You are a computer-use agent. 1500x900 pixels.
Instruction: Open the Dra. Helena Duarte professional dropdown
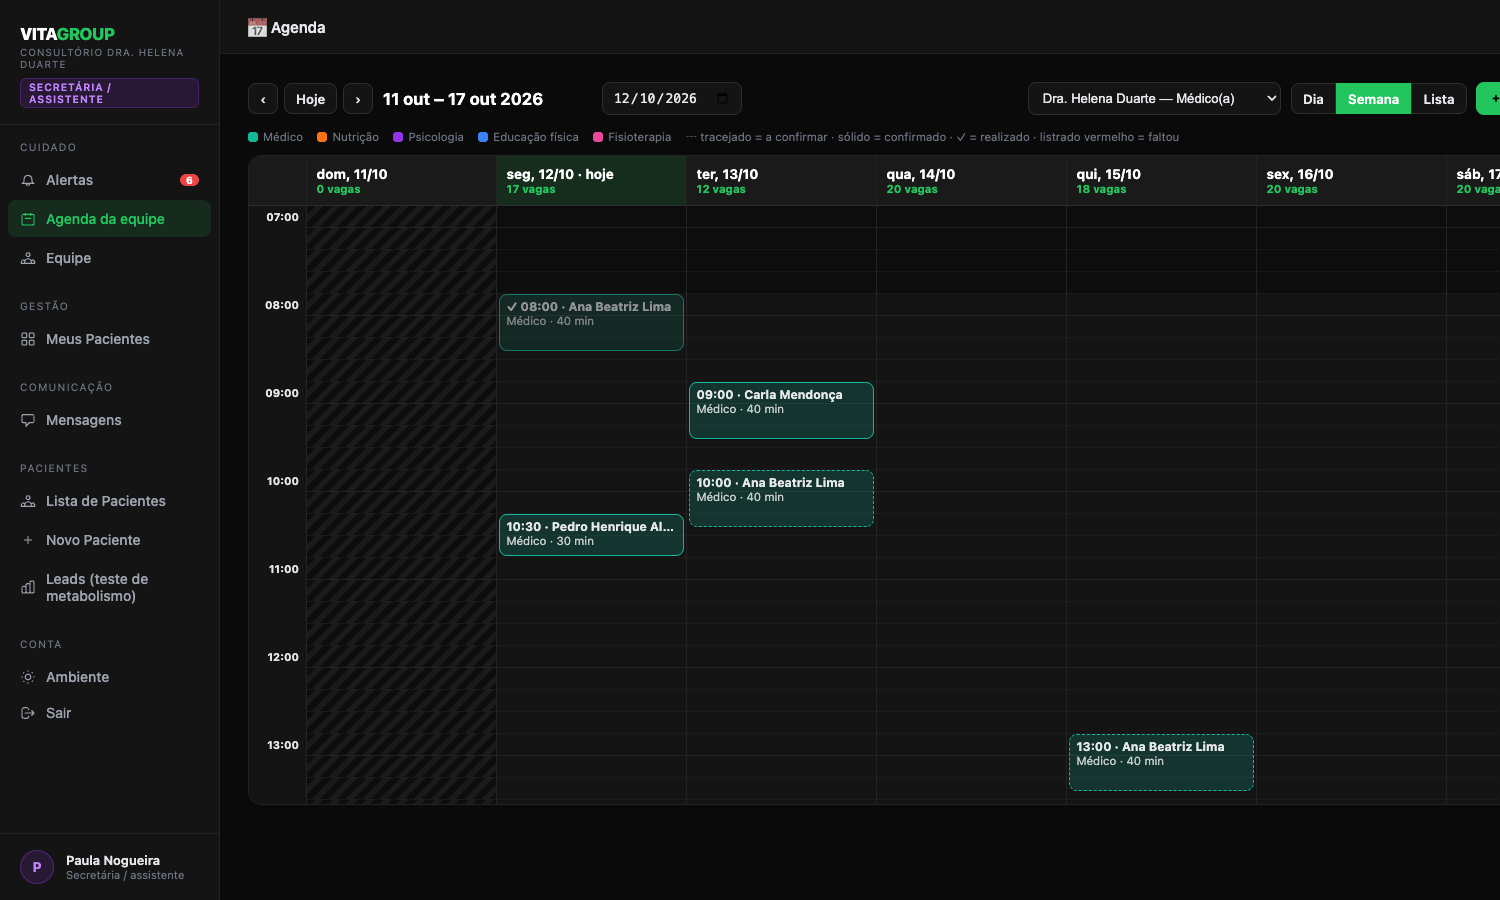click(x=1154, y=99)
